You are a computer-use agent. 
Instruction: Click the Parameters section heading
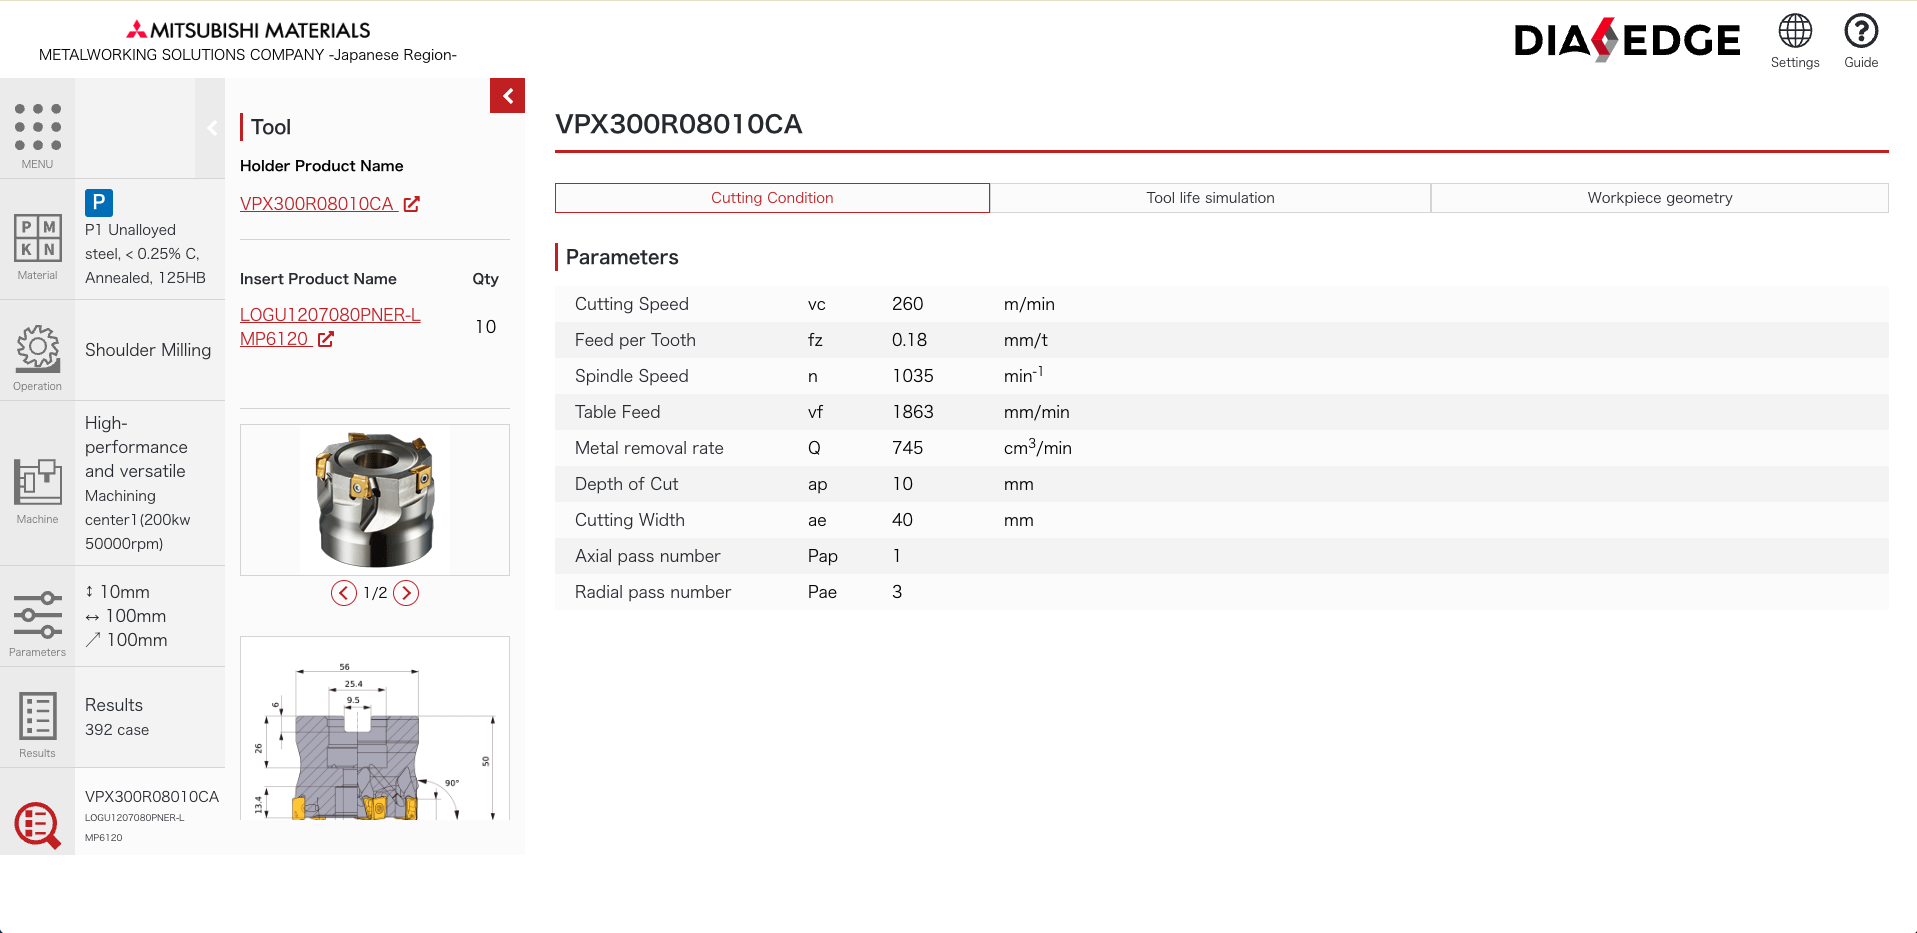[622, 257]
